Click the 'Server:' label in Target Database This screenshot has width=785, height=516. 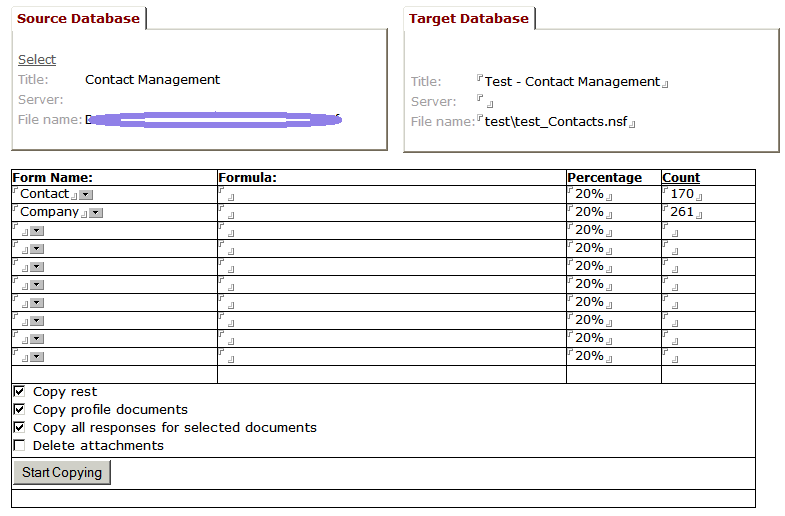(x=434, y=102)
